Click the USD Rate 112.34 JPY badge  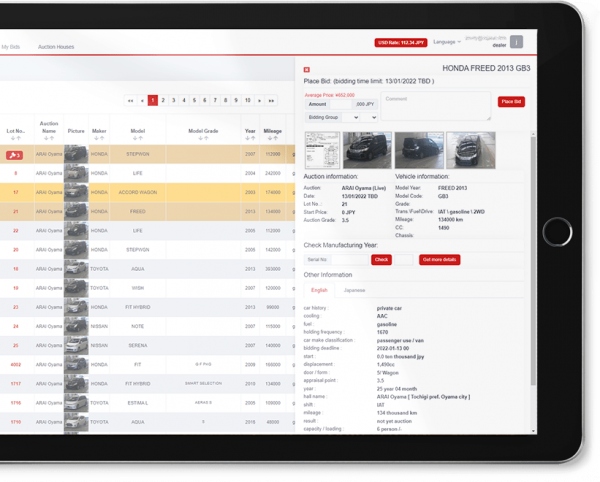point(401,43)
